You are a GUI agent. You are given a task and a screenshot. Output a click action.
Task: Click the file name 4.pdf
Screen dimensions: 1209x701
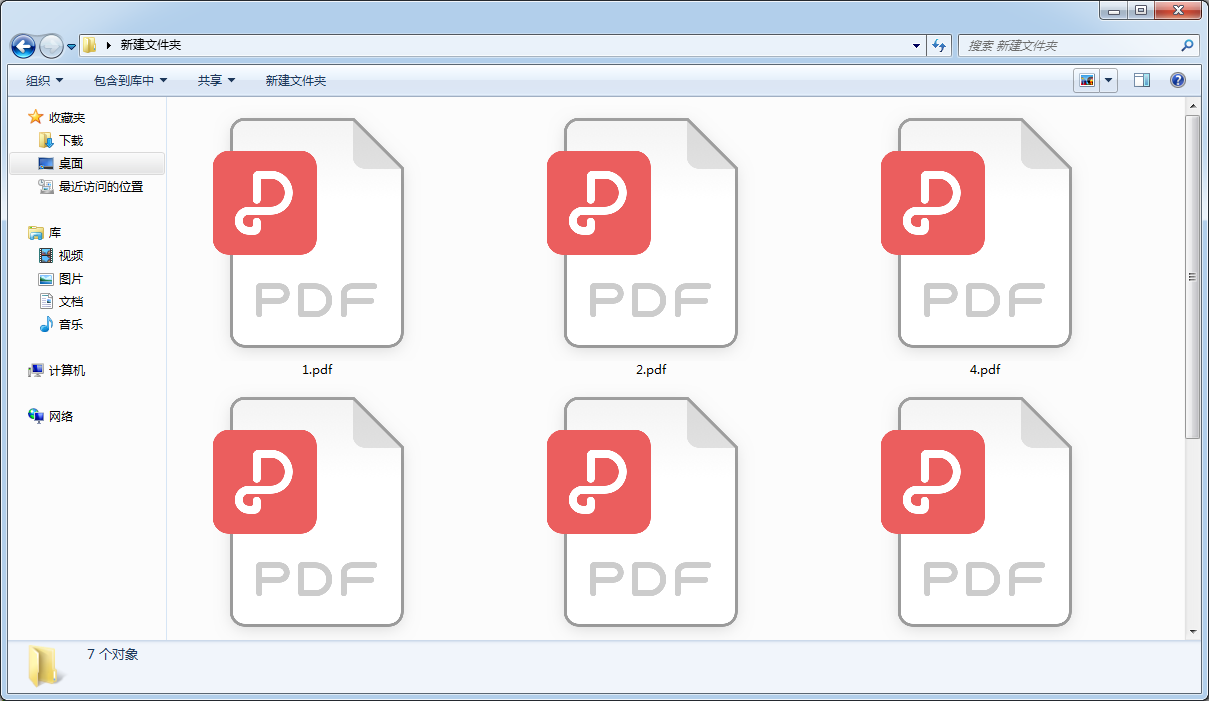point(985,370)
